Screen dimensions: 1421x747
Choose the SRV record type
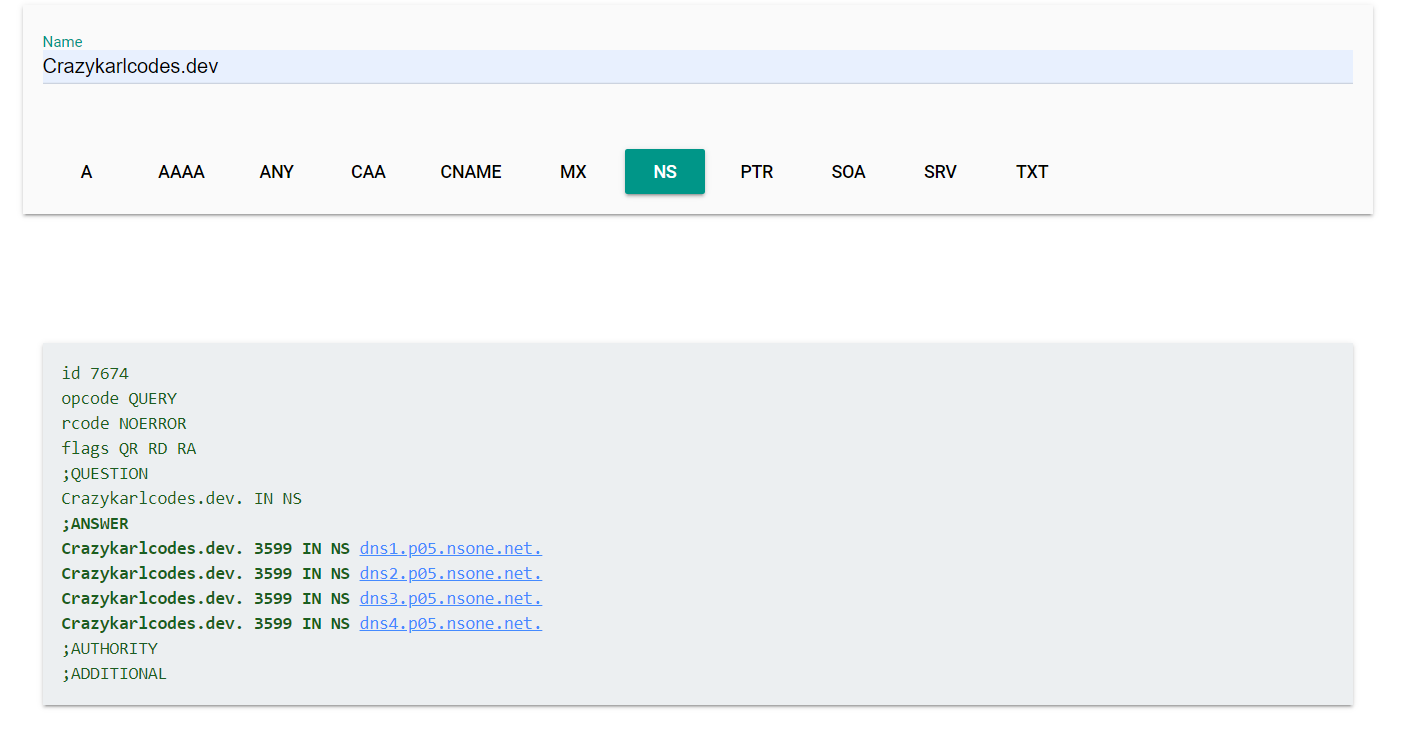pyautogui.click(x=940, y=172)
